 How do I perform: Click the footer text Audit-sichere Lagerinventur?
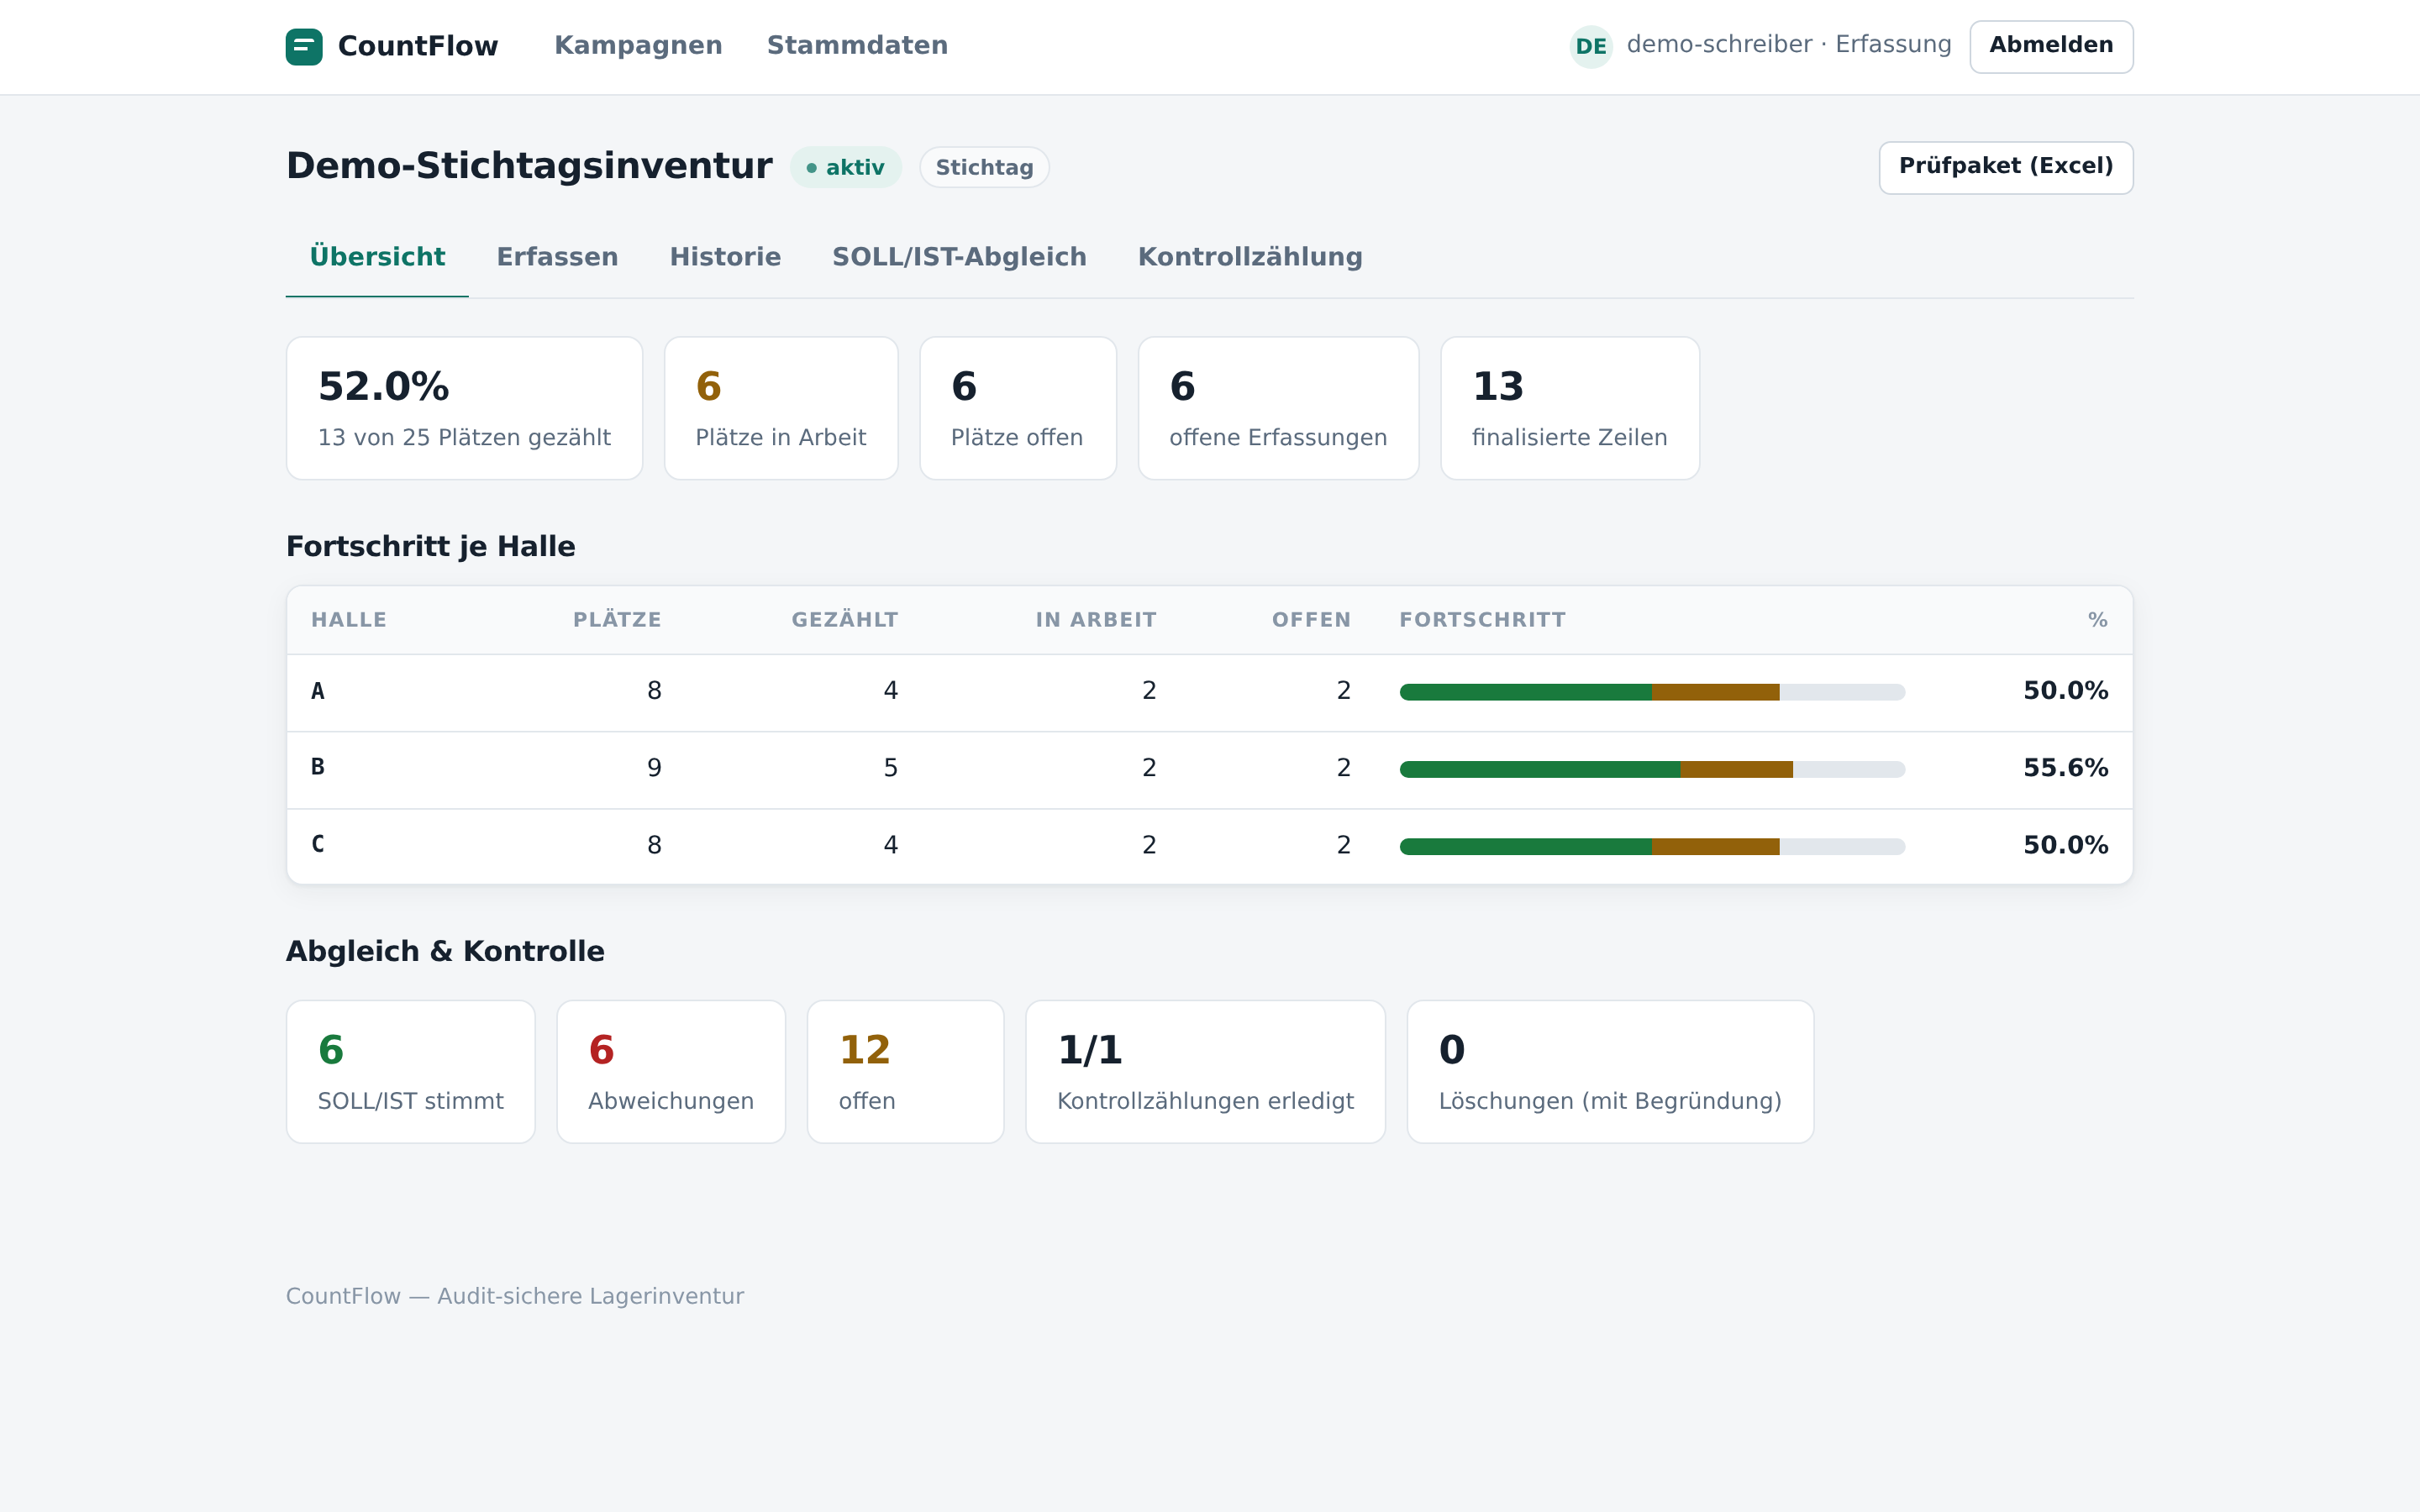click(590, 1296)
